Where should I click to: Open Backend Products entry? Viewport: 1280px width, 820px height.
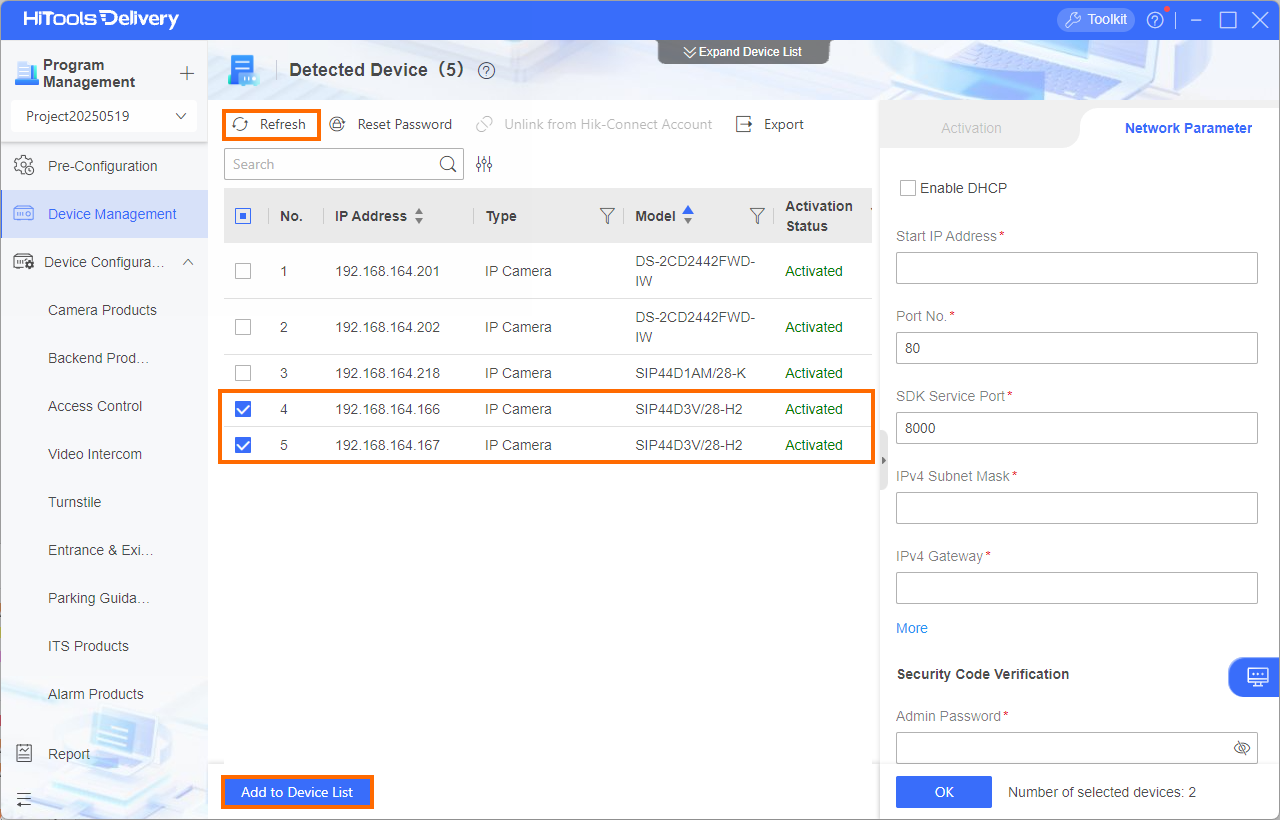pyautogui.click(x=98, y=358)
